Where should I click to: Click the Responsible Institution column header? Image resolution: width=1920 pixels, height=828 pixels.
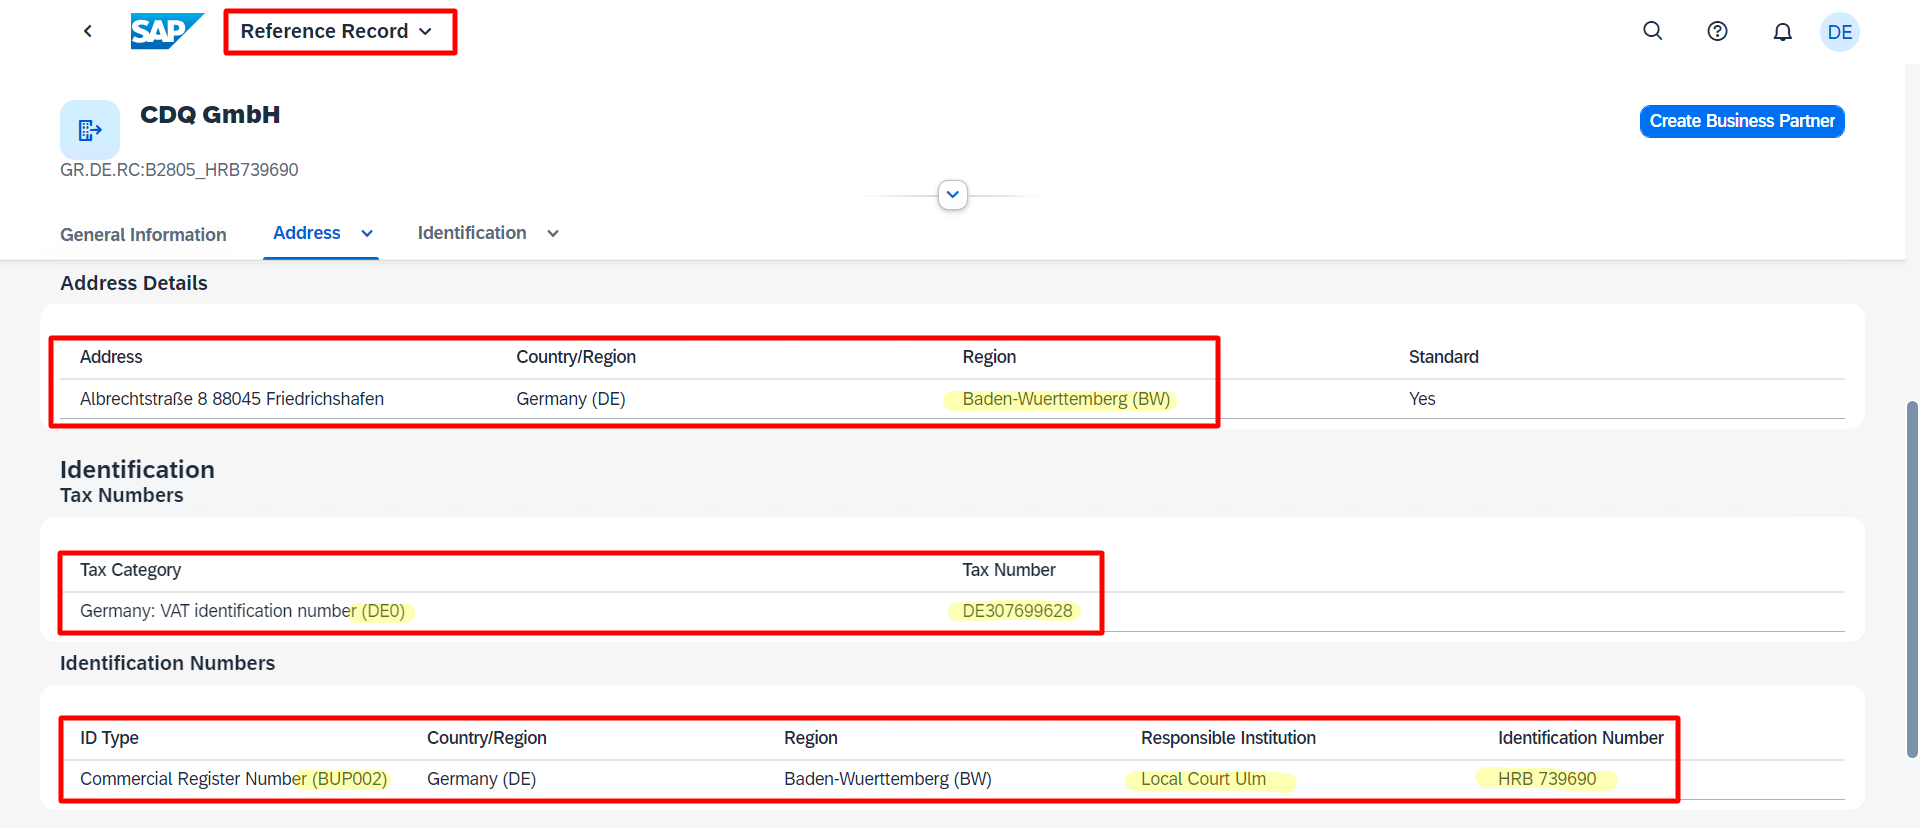point(1228,738)
